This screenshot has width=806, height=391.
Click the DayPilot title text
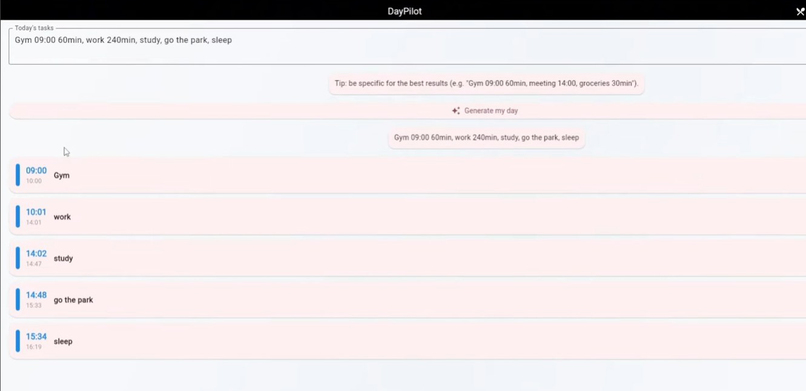coord(405,11)
